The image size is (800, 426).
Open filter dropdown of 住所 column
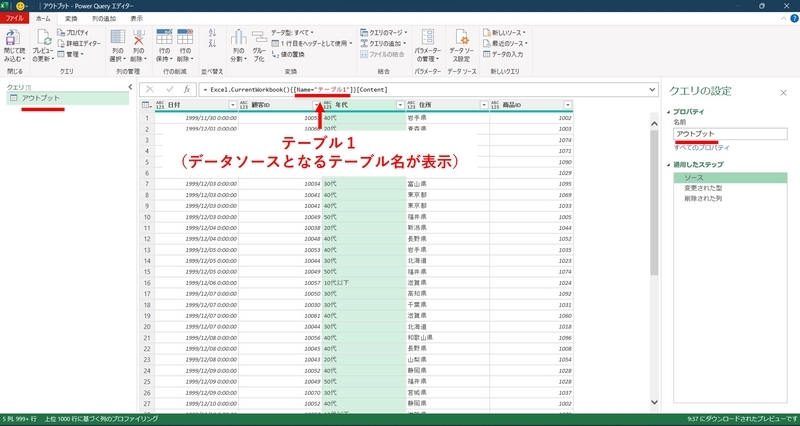pyautogui.click(x=484, y=105)
